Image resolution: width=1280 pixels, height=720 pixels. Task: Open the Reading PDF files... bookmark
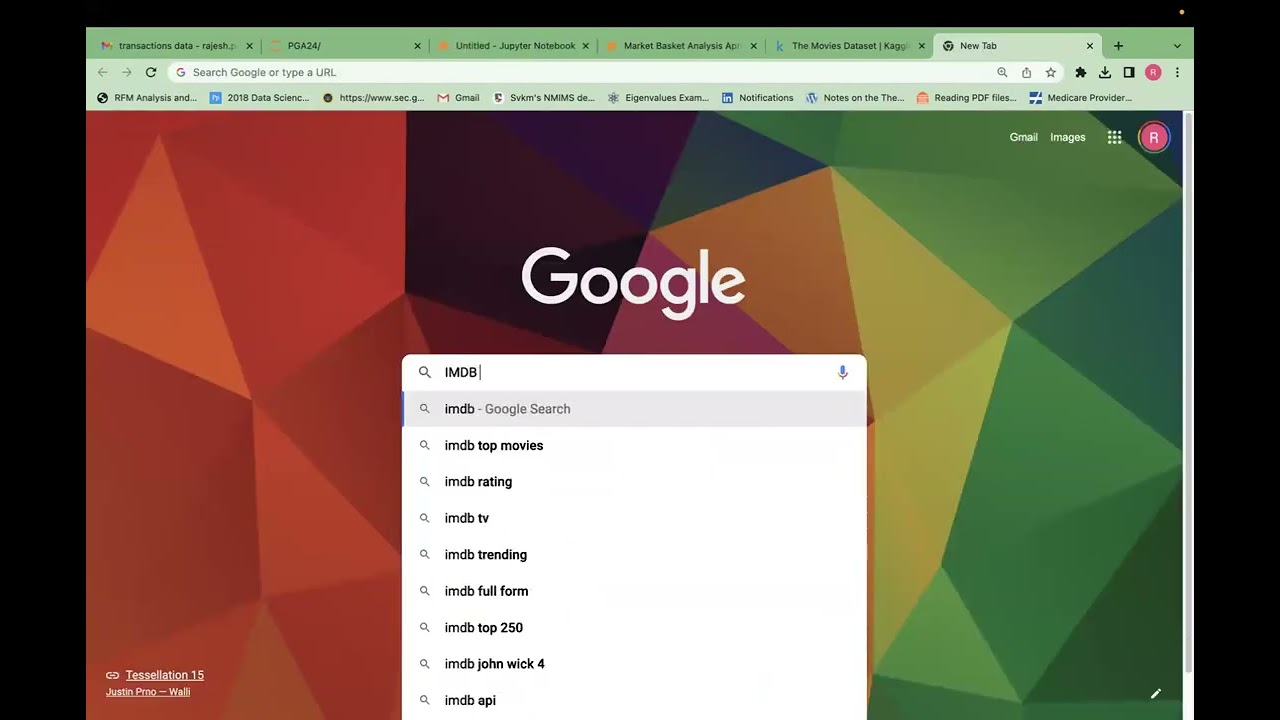[967, 98]
